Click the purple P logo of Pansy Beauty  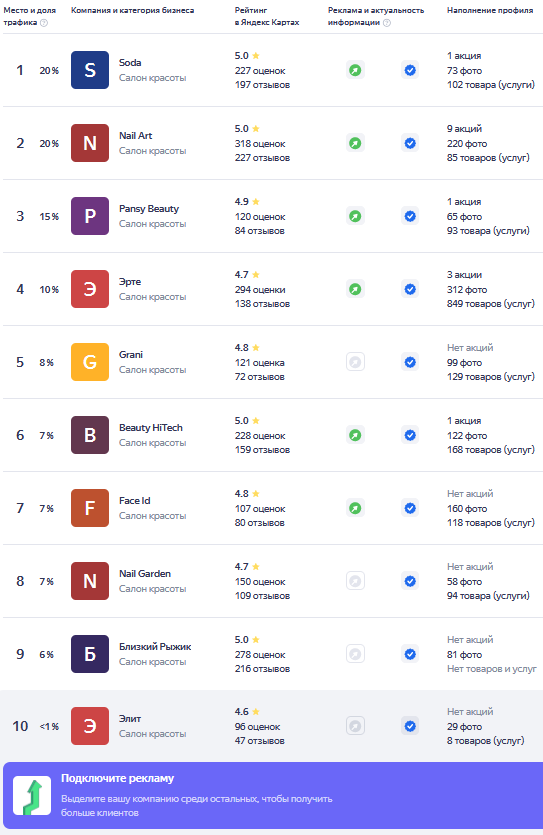(90, 216)
